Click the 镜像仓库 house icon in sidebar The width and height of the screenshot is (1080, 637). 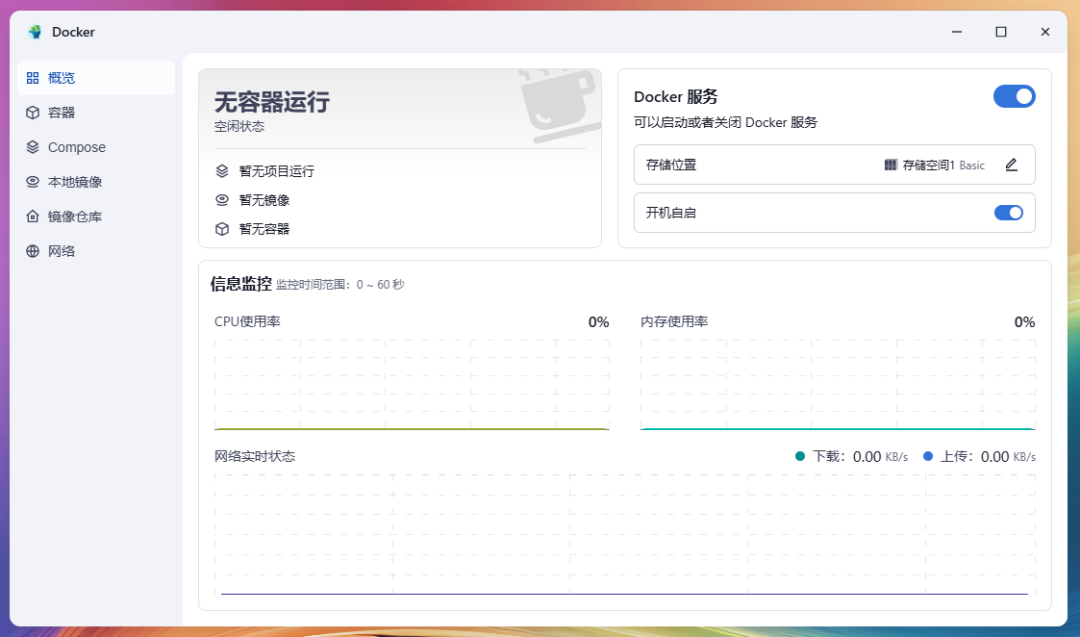tap(32, 216)
